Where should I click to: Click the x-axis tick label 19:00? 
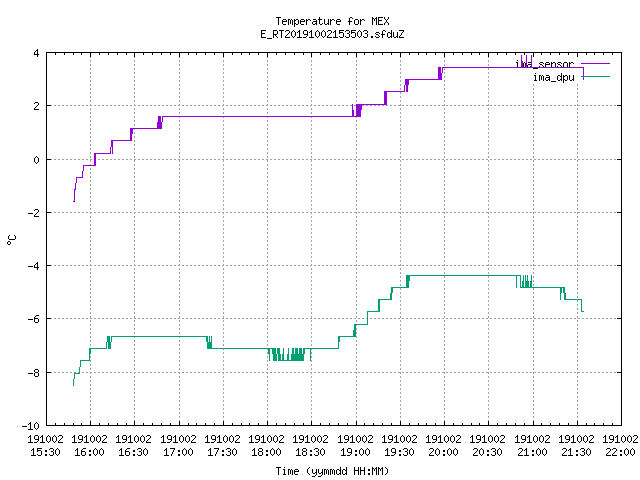(356, 452)
